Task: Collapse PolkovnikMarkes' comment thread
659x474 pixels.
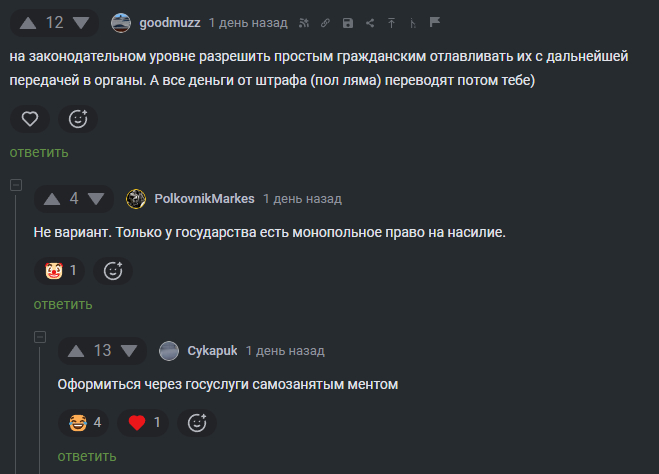Action: coord(16,185)
